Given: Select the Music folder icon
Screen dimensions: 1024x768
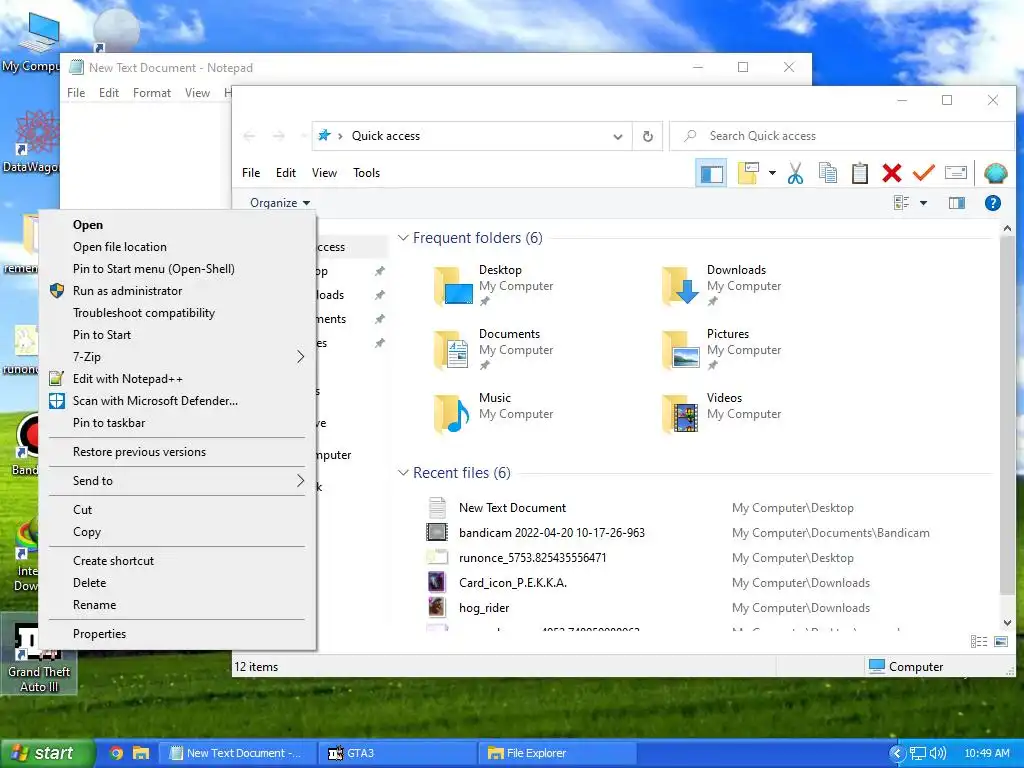Looking at the screenshot, I should click(453, 414).
